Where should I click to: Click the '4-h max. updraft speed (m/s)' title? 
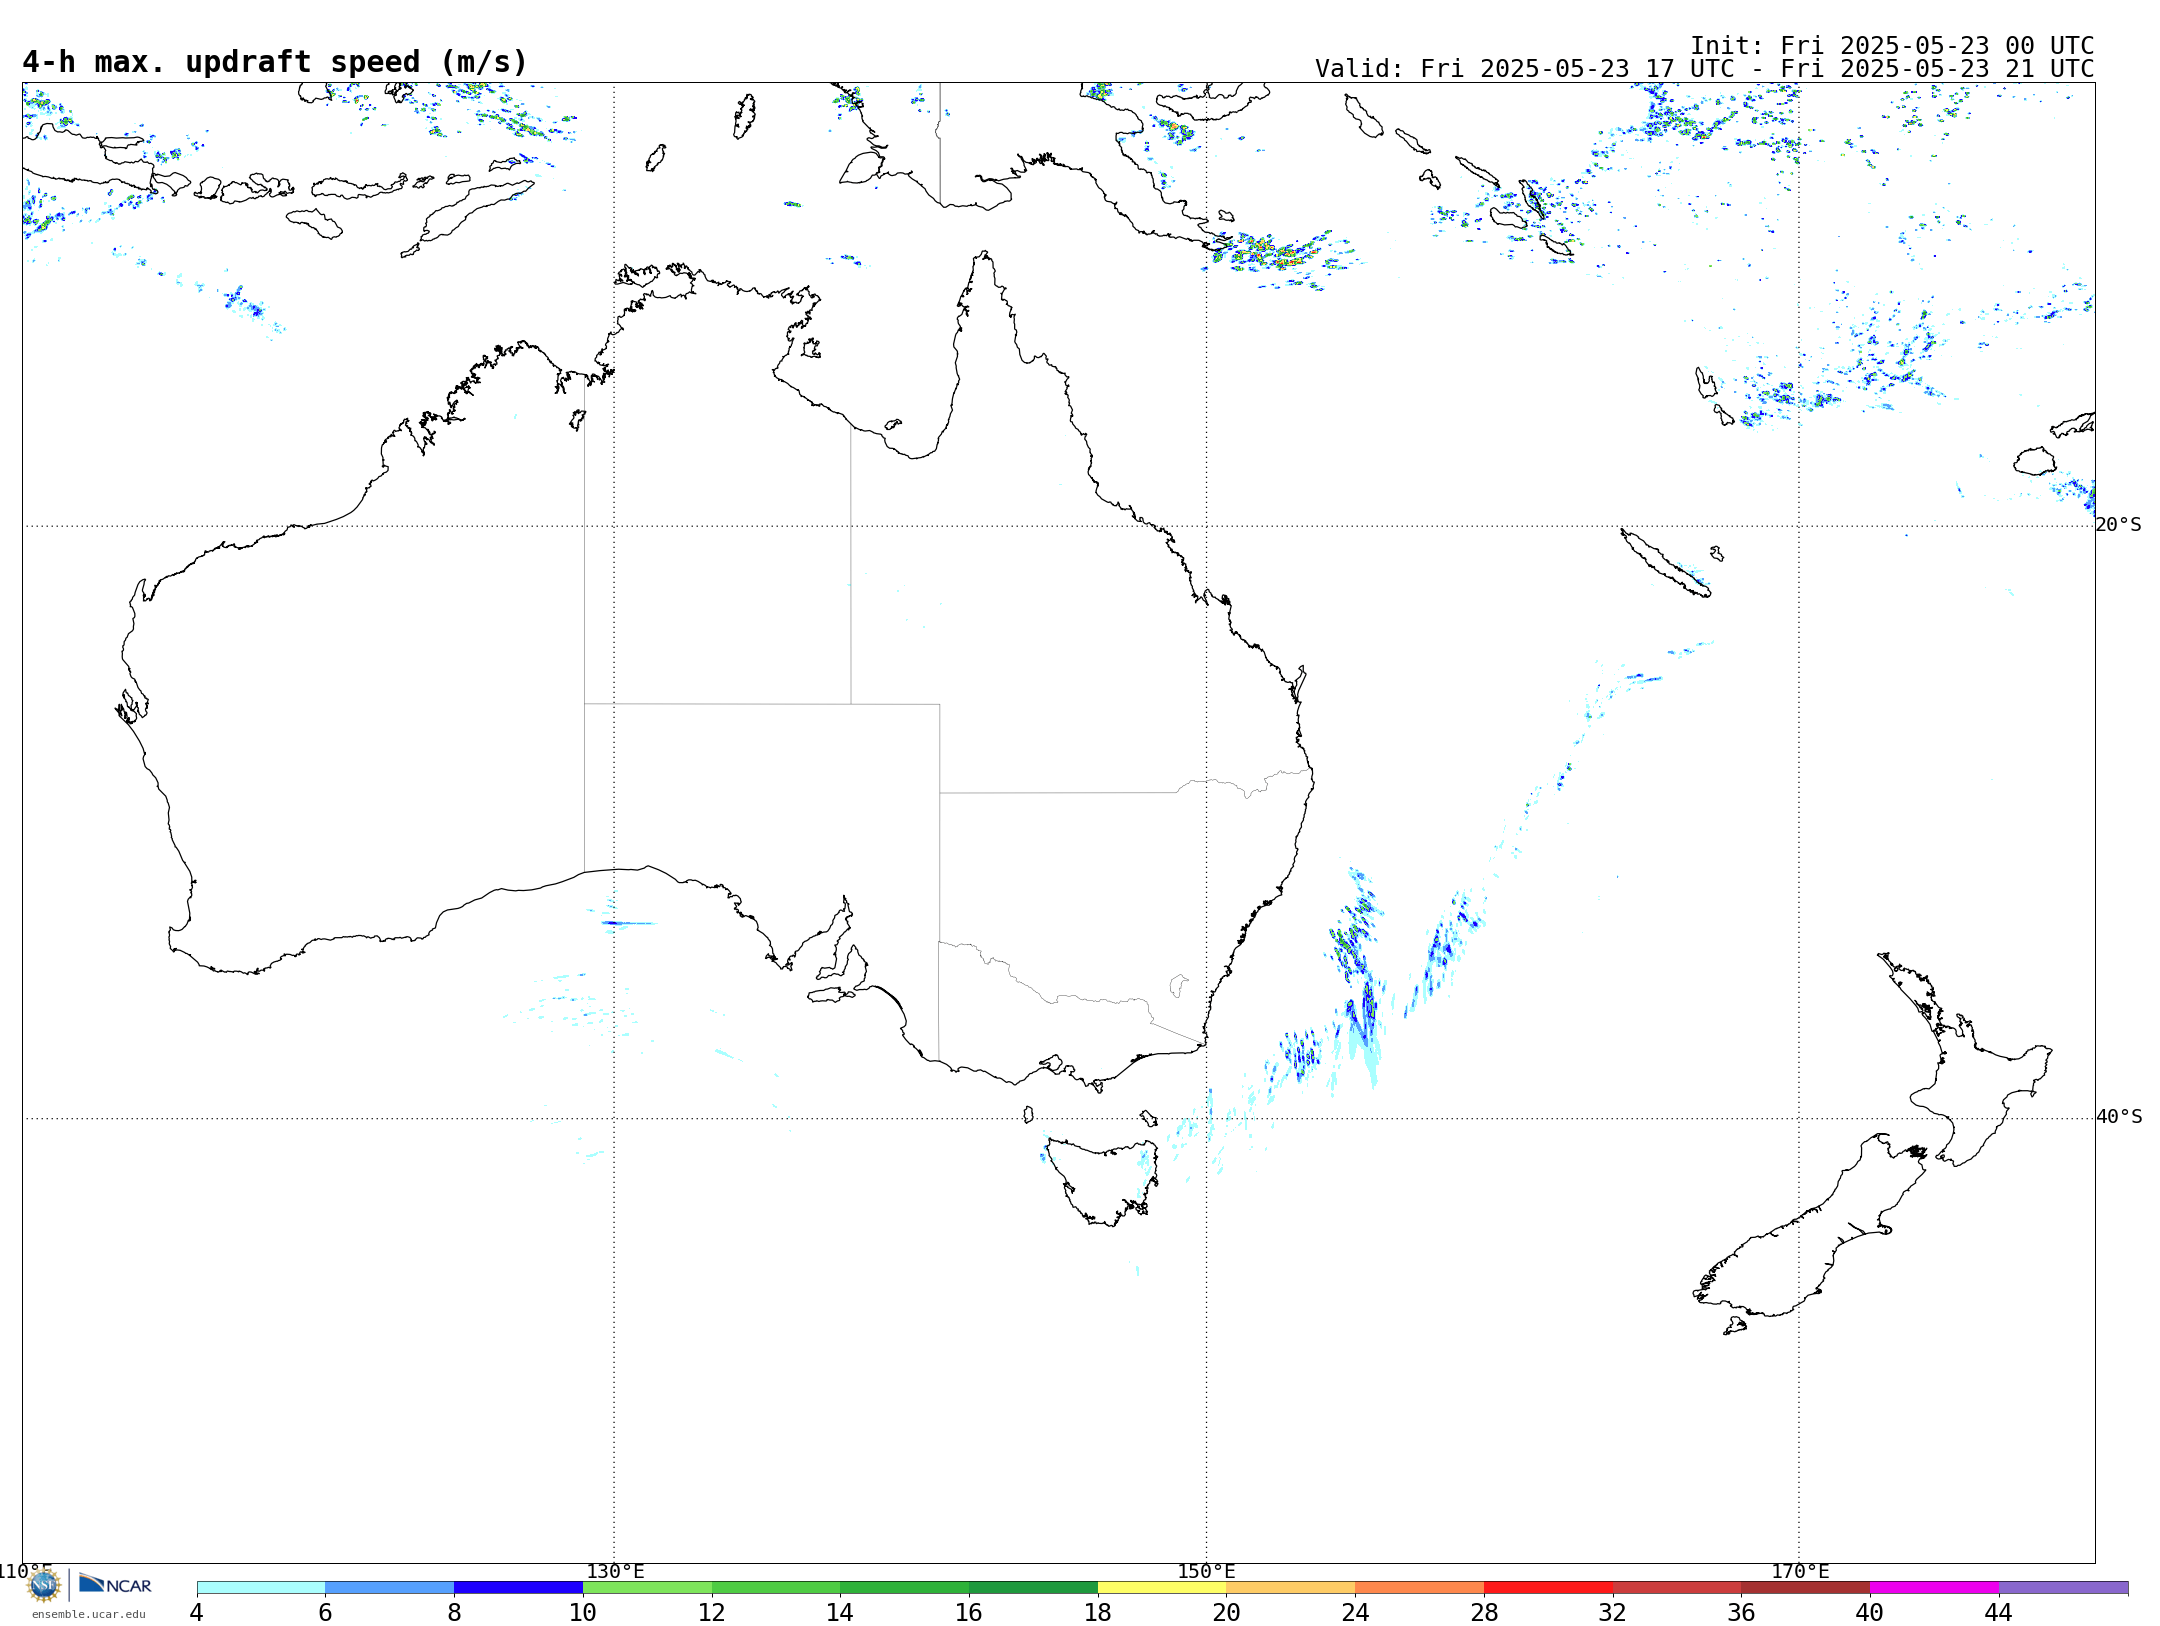(275, 62)
